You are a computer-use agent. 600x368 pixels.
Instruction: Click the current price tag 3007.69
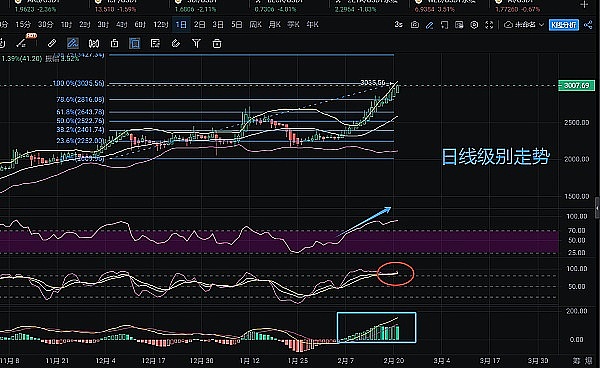point(576,85)
